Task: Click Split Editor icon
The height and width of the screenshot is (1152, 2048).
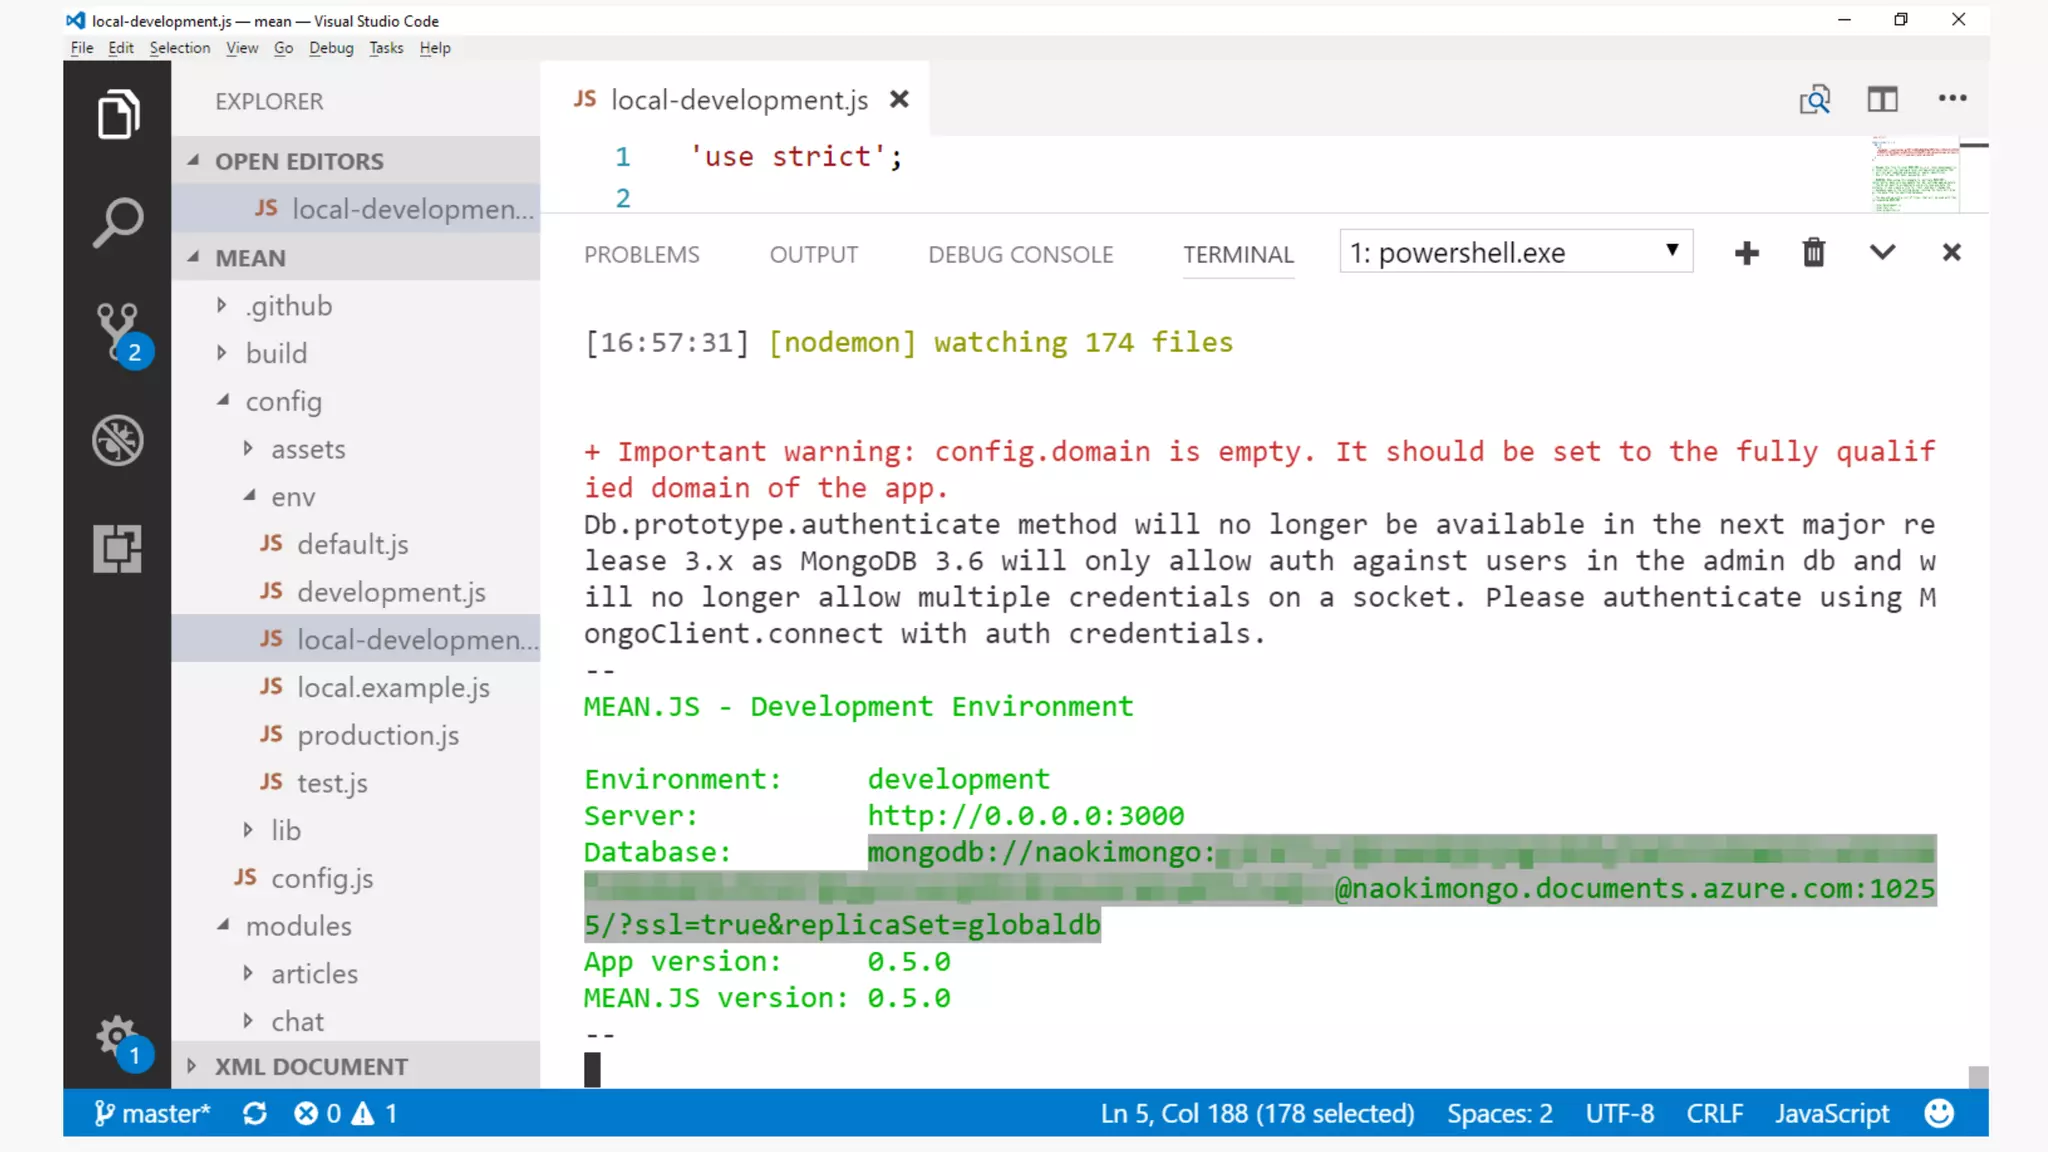Action: point(1882,99)
